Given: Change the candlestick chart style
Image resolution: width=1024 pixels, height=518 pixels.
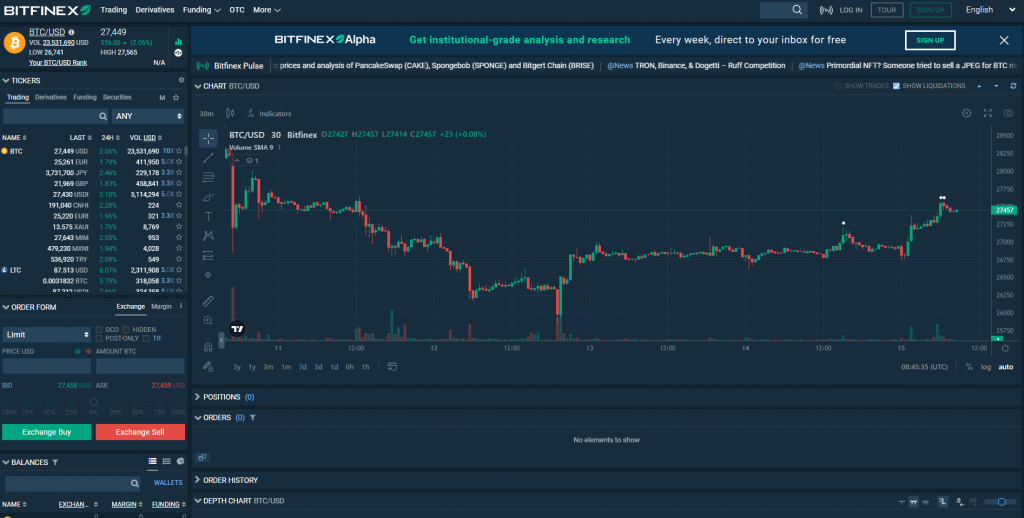Looking at the screenshot, I should pyautogui.click(x=230, y=114).
